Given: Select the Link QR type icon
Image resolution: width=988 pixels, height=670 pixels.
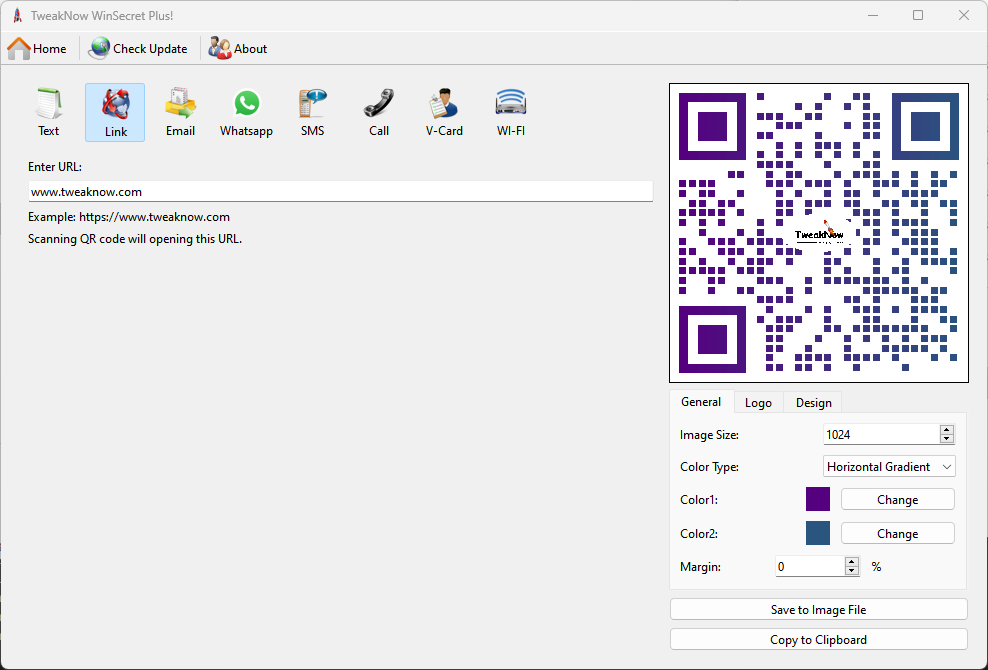Looking at the screenshot, I should pos(115,113).
